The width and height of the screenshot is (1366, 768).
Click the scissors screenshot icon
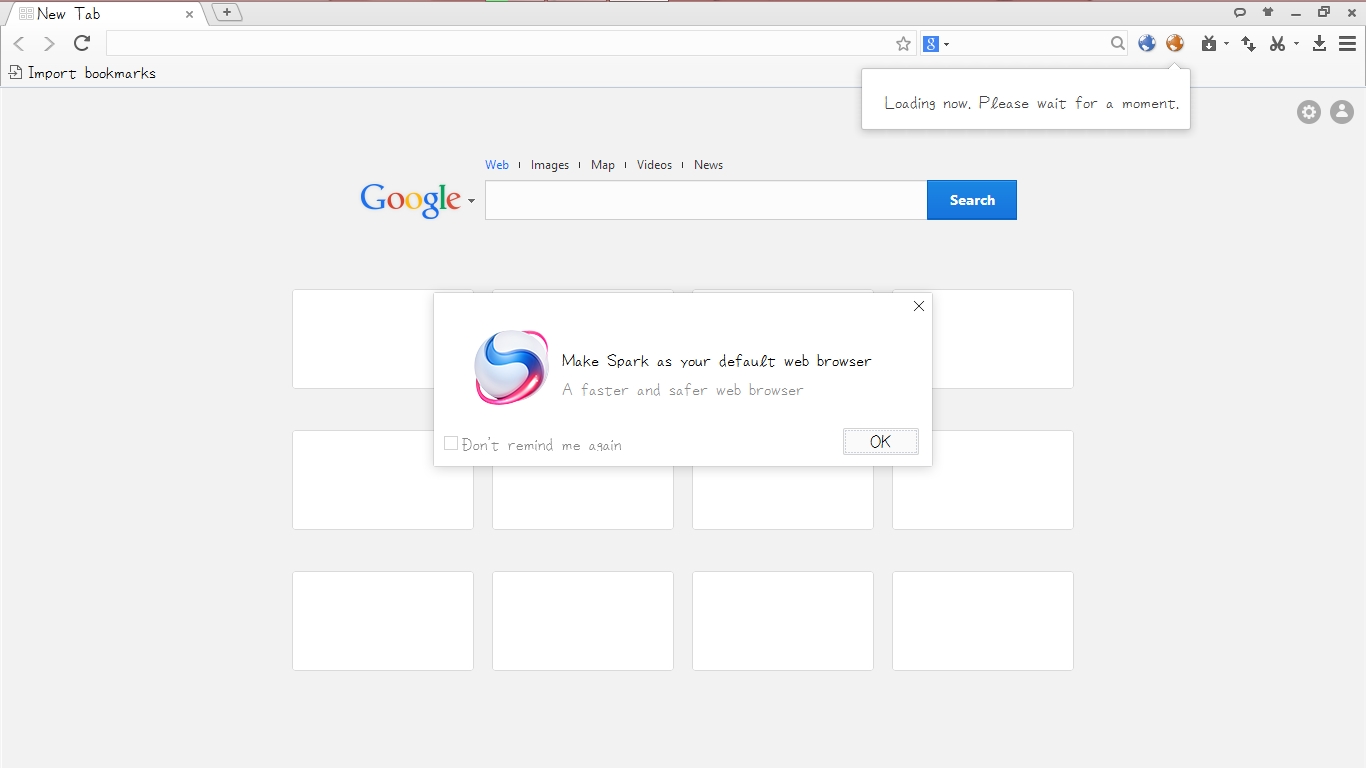[1277, 43]
